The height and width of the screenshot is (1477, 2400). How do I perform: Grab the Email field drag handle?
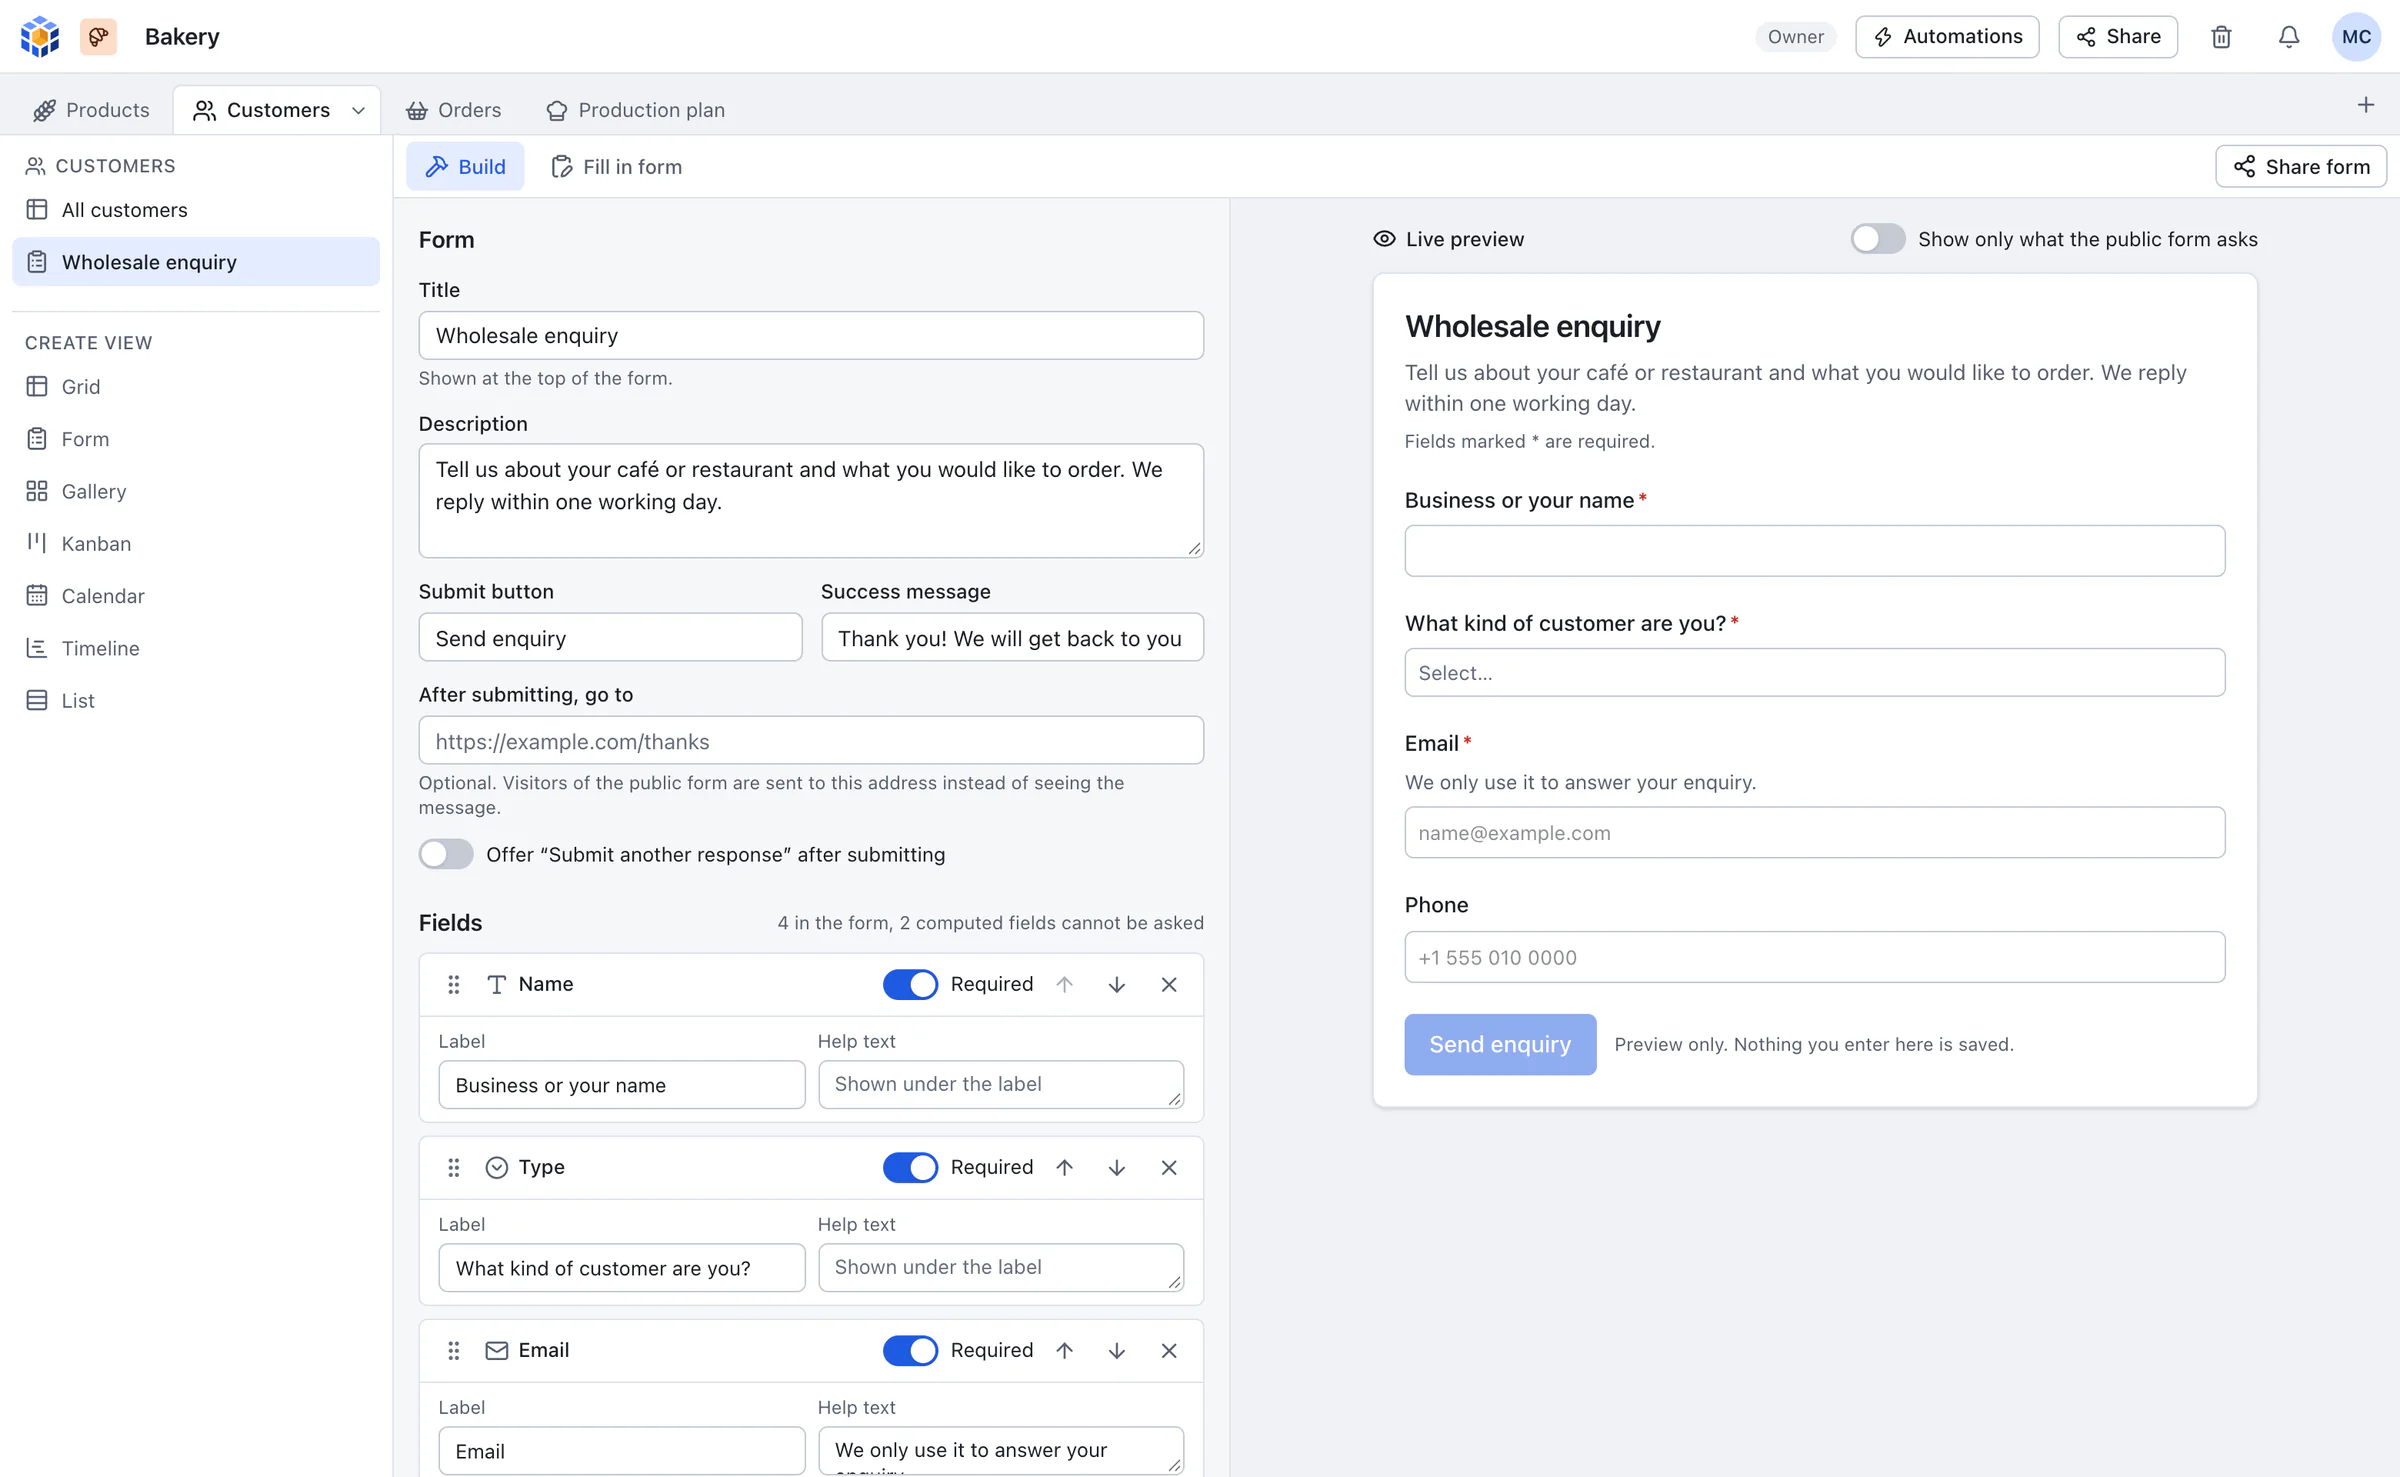[x=454, y=1351]
